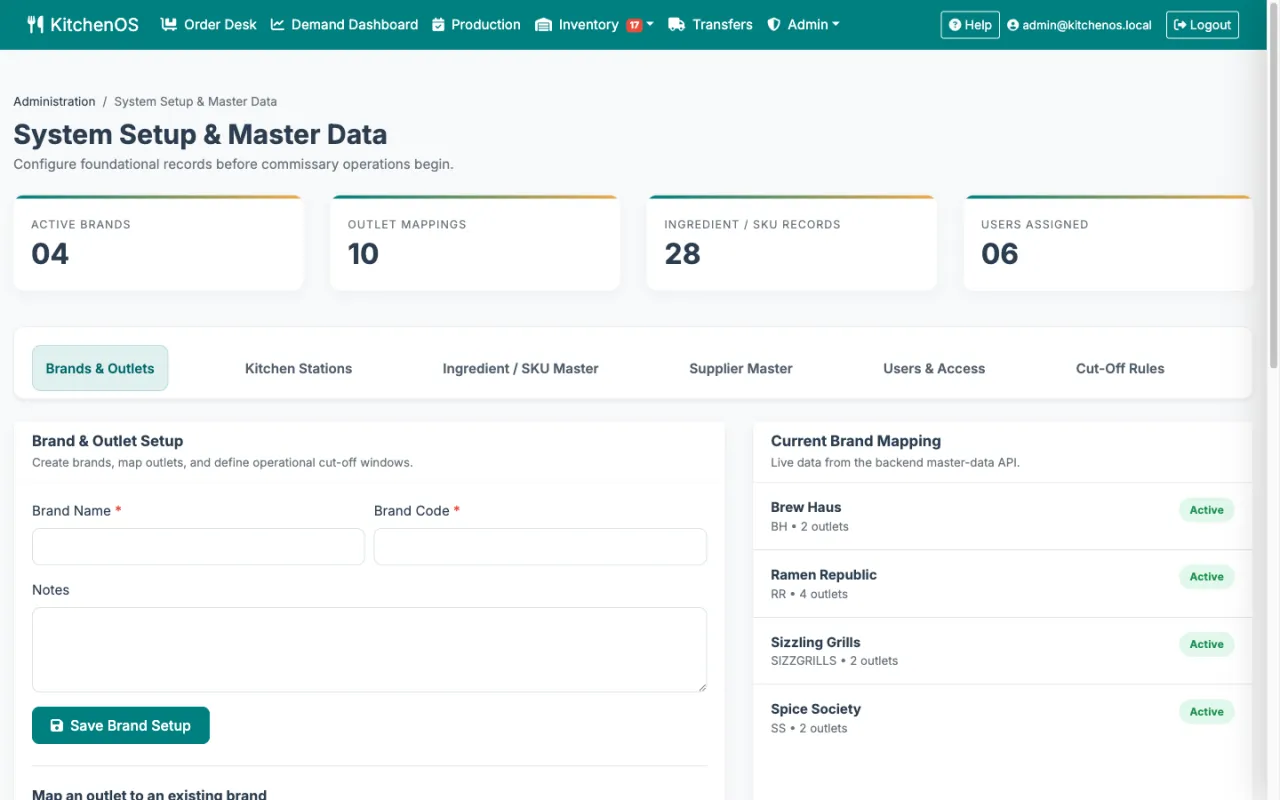
Task: Focus the Brand Code input field
Action: click(540, 547)
